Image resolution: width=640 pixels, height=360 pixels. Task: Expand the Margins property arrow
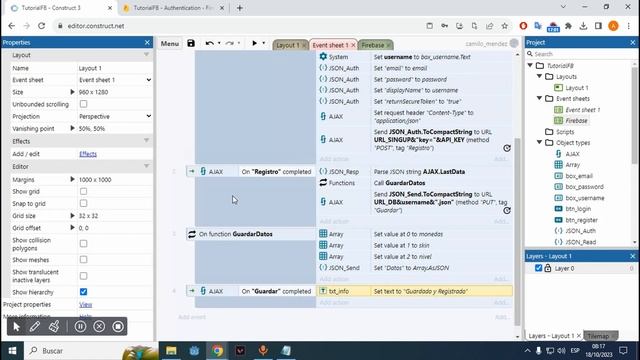pyautogui.click(x=72, y=179)
